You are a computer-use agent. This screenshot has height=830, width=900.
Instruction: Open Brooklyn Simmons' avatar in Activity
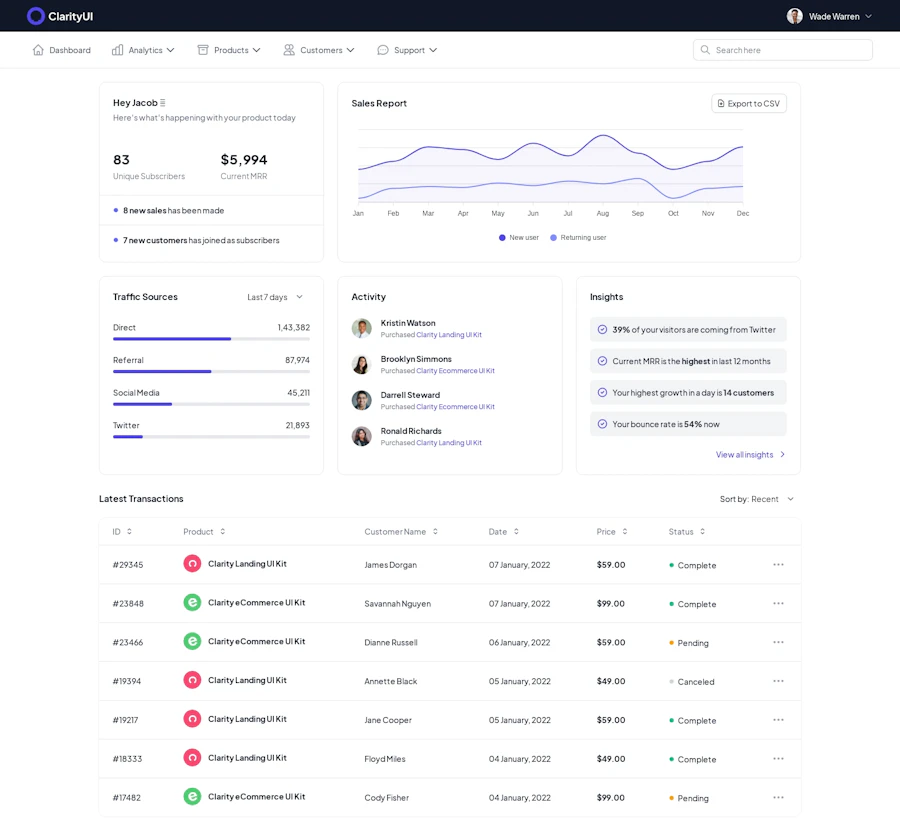point(362,364)
